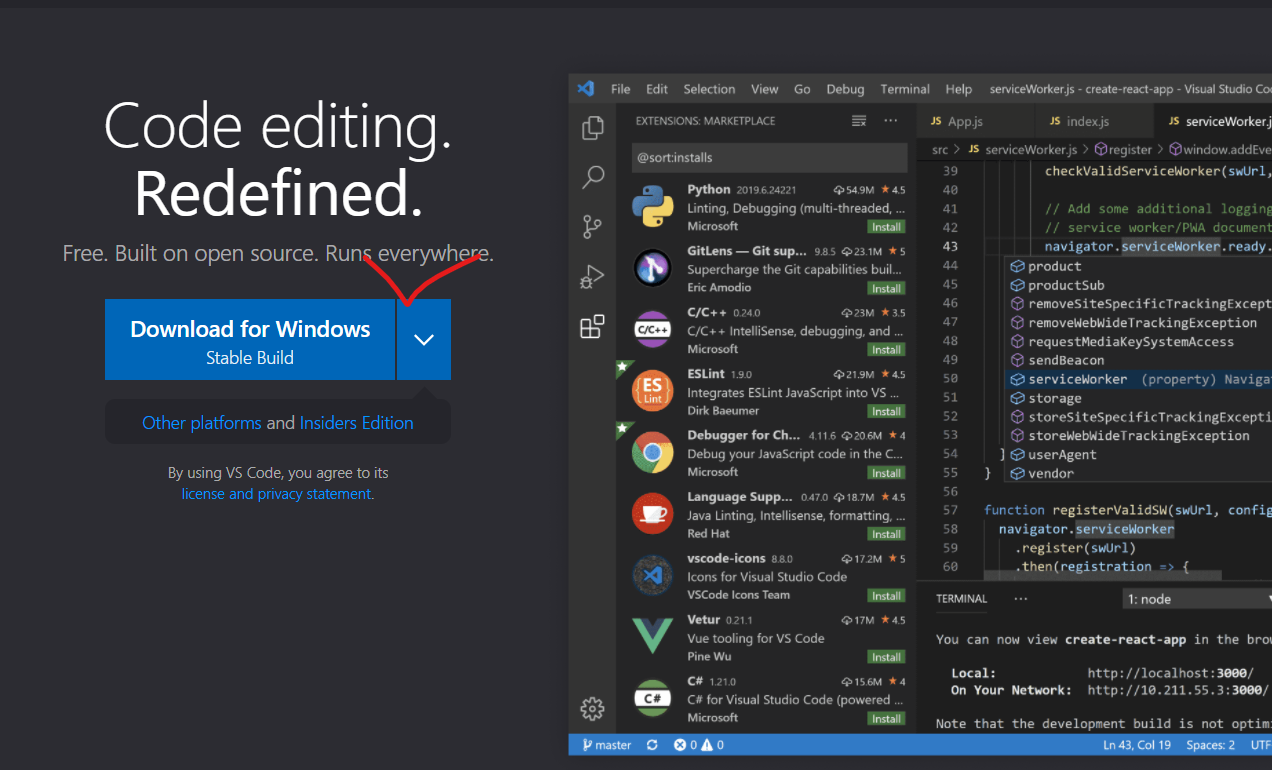The image size is (1272, 770).
Task: Click the C# extension logo
Action: (x=652, y=699)
